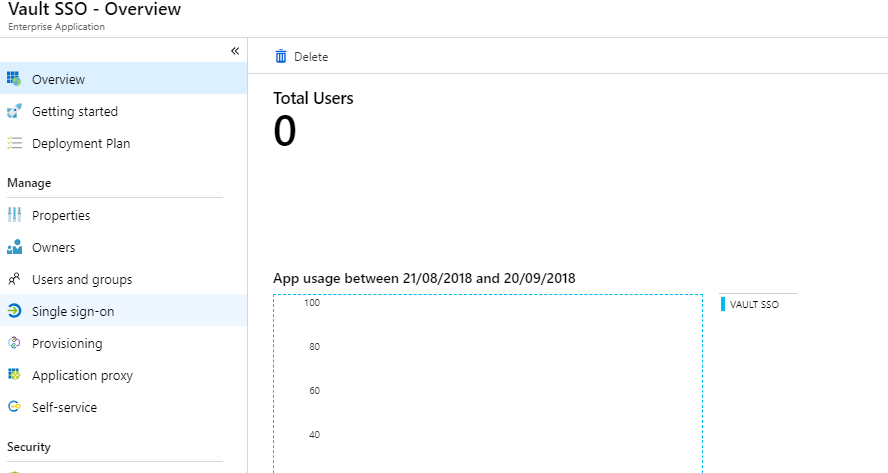The image size is (888, 473).
Task: Open the Self-service section
Action: click(x=123, y=407)
